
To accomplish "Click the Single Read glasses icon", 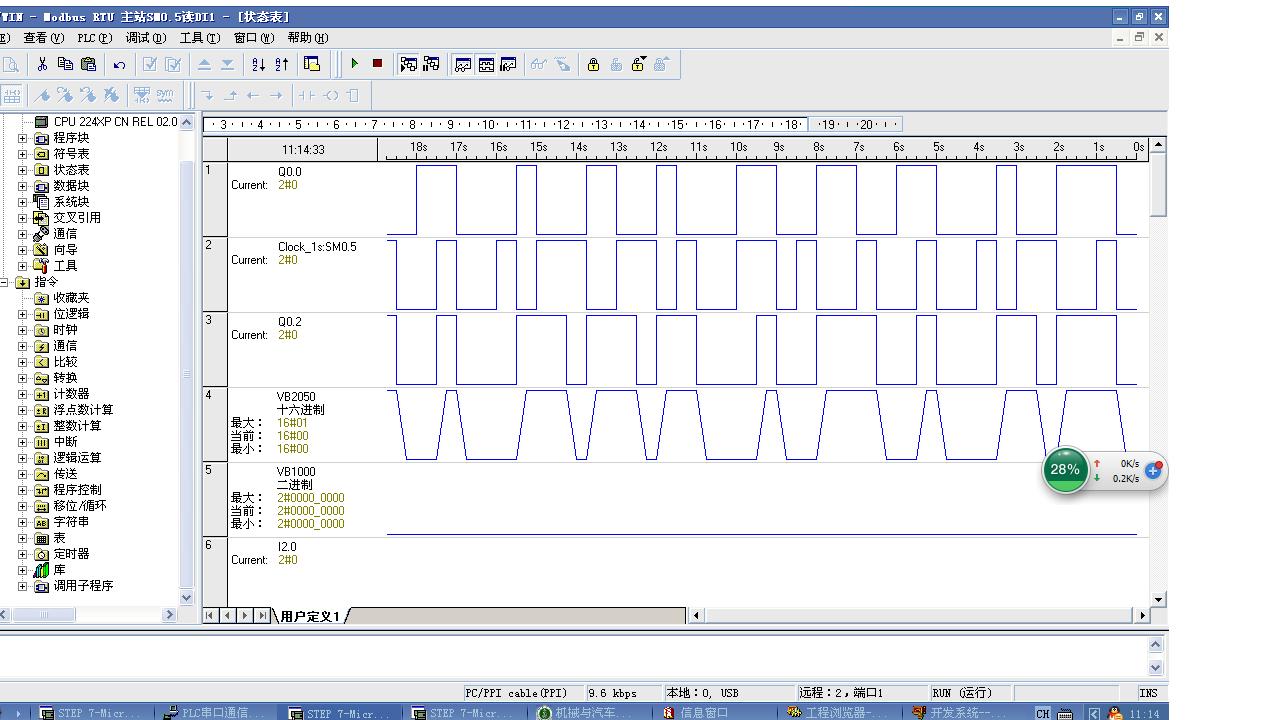I will (x=539, y=64).
